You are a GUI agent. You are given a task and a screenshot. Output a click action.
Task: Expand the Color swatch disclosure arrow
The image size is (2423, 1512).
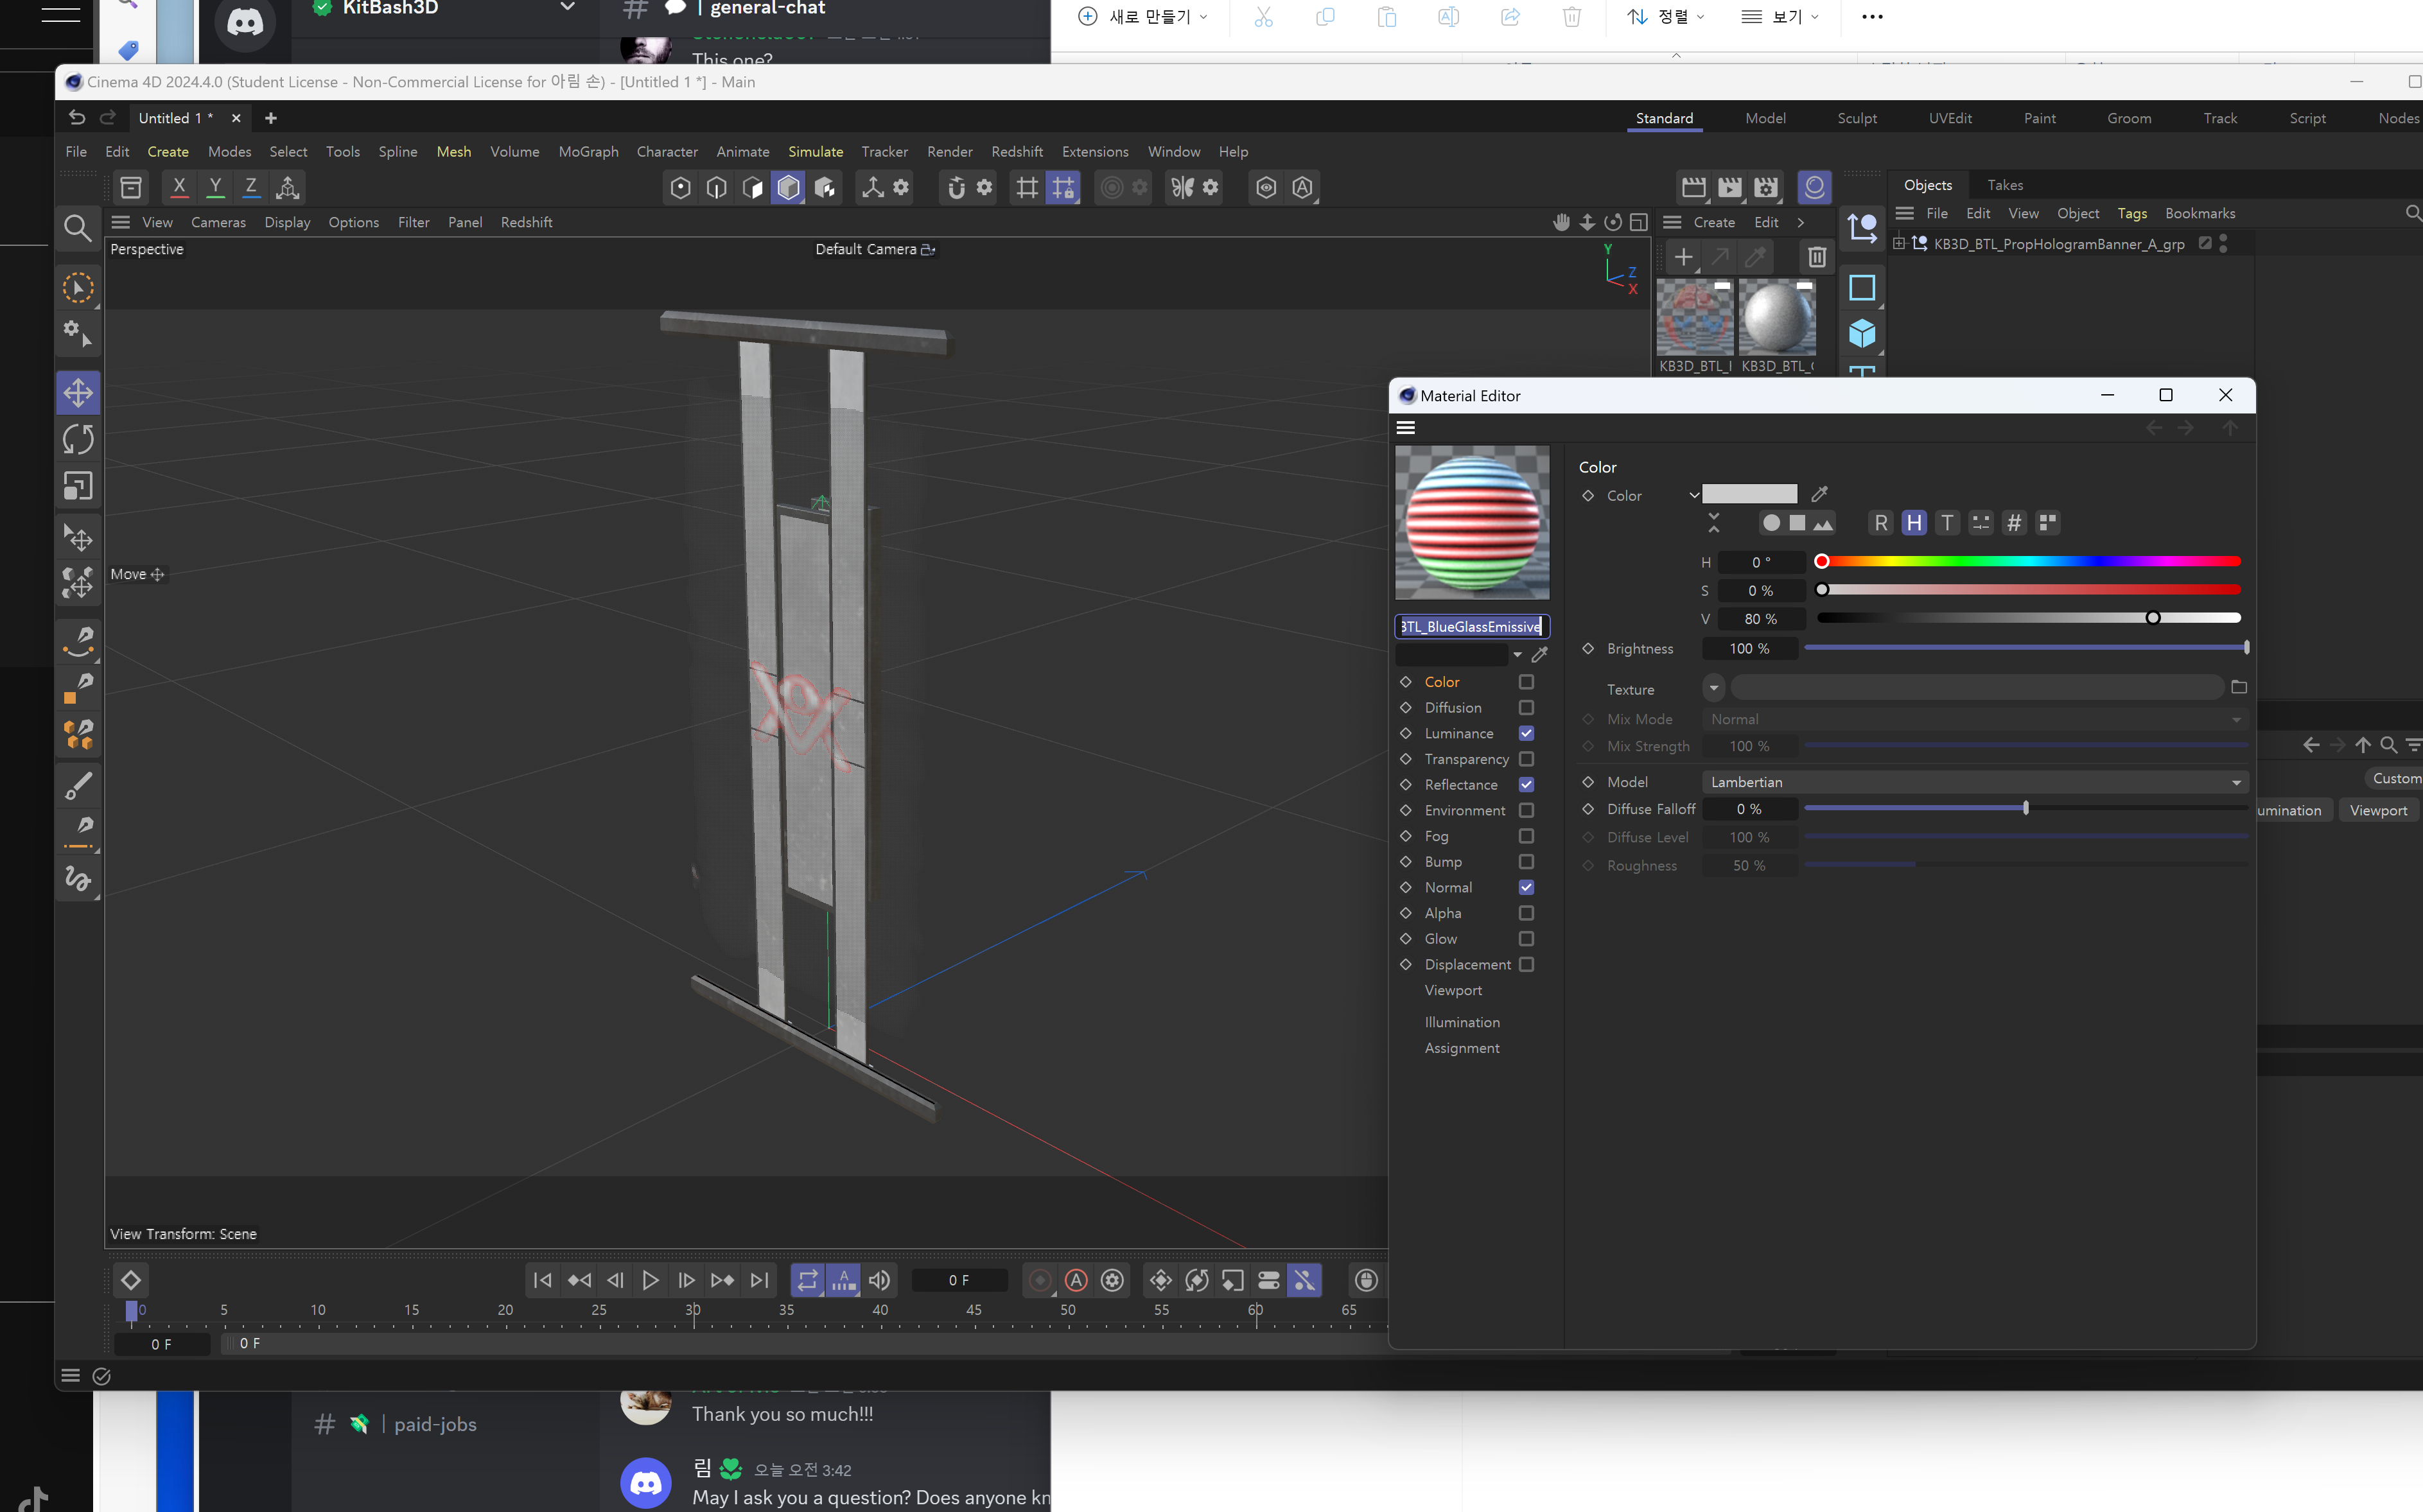[x=1694, y=495]
